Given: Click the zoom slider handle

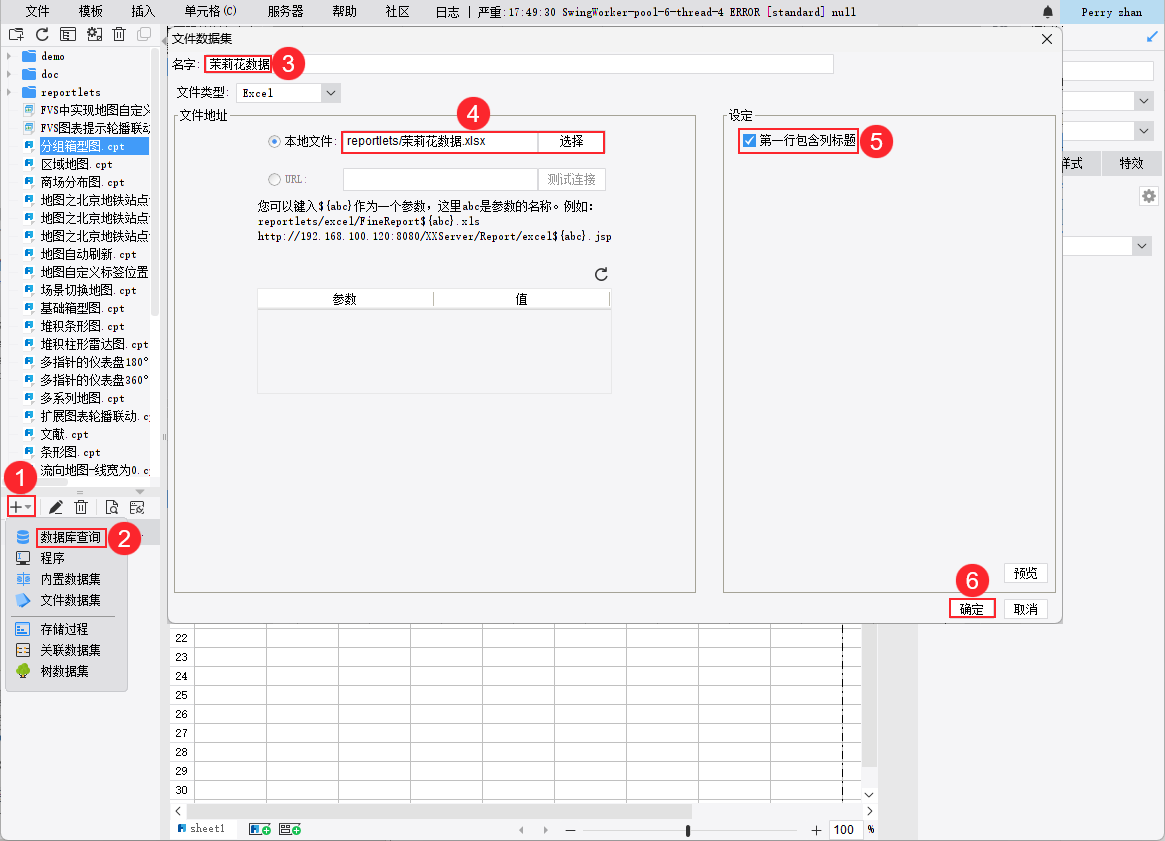Looking at the screenshot, I should click(687, 830).
